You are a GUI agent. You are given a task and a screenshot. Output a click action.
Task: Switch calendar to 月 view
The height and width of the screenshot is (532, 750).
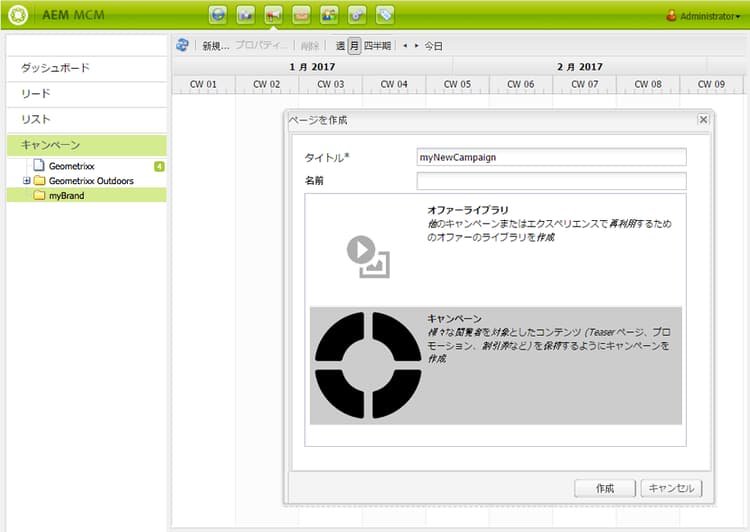click(354, 46)
